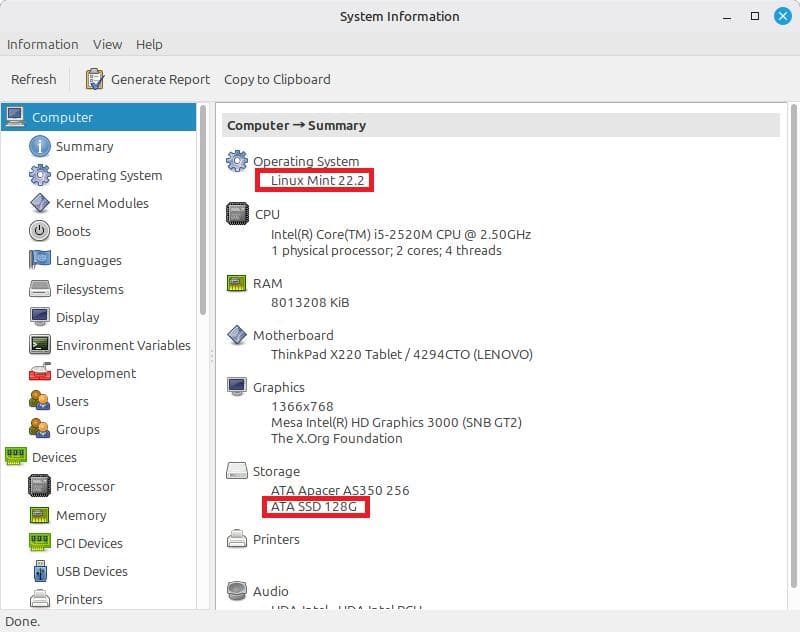The height and width of the screenshot is (632, 800).
Task: Open the Boots power icon entry
Action: (39, 231)
